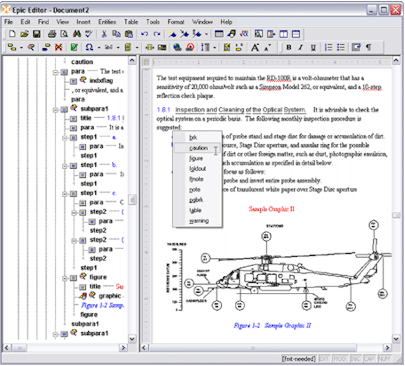Collapse the step1 b. tree node
Image resolution: width=405 pixels, height=366 pixels.
point(65,165)
